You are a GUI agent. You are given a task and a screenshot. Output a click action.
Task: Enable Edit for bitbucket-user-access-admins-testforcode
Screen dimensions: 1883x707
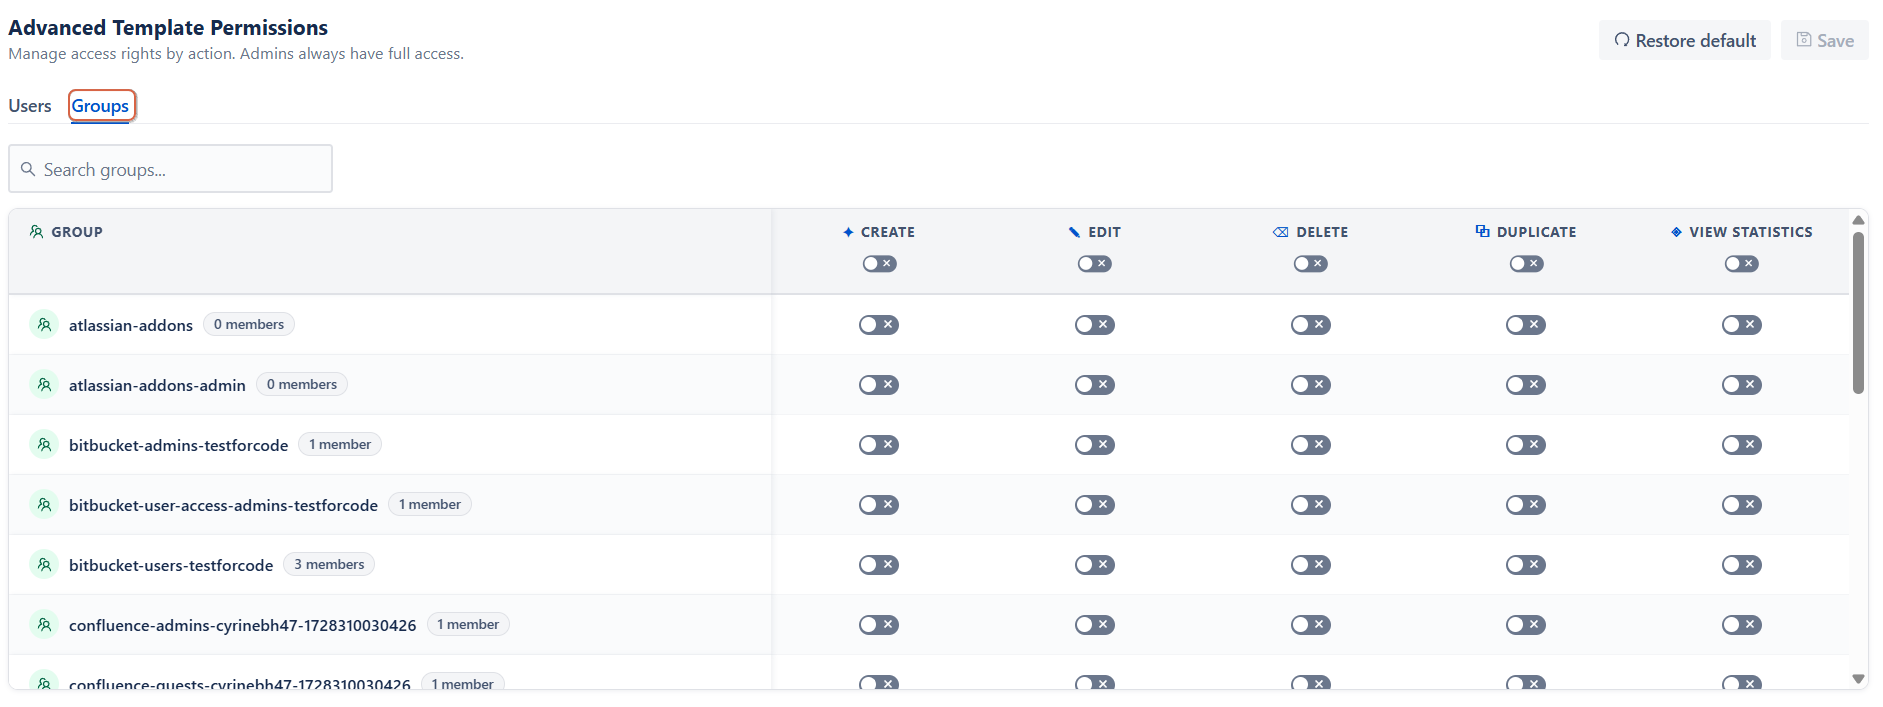[1095, 505]
